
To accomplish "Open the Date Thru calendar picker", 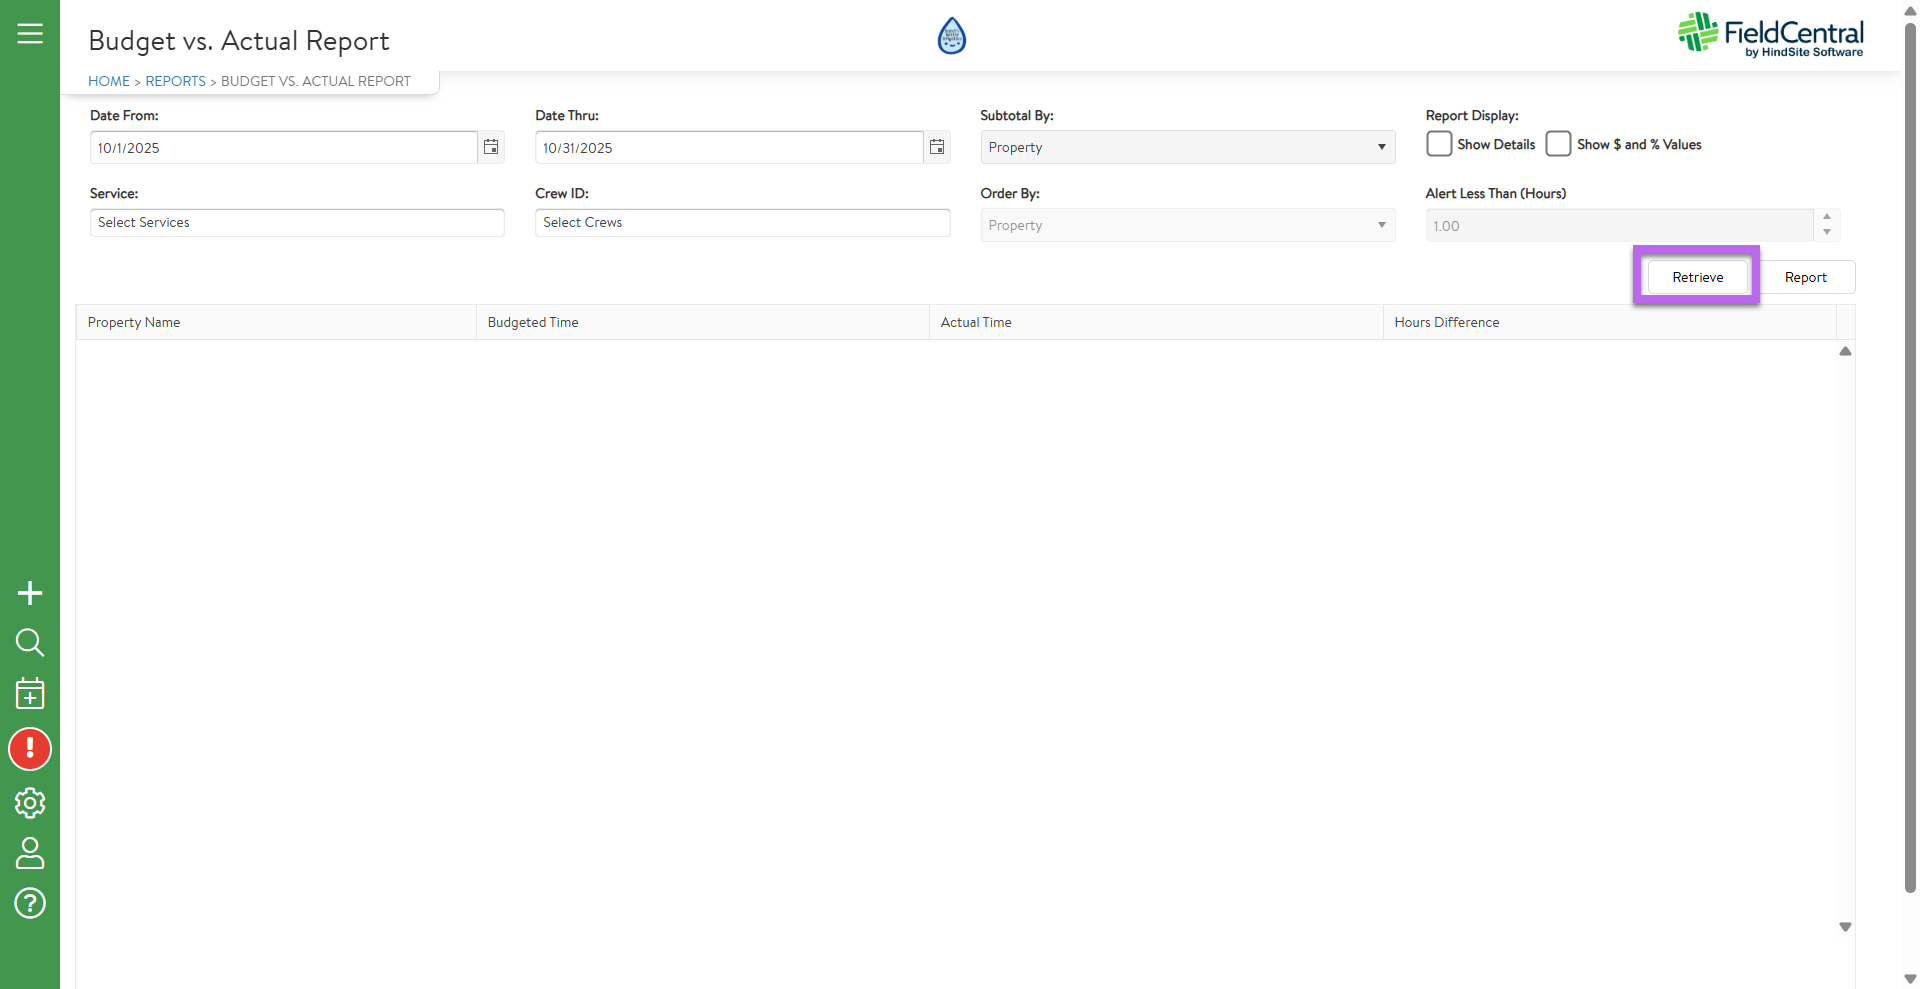I will click(x=937, y=147).
